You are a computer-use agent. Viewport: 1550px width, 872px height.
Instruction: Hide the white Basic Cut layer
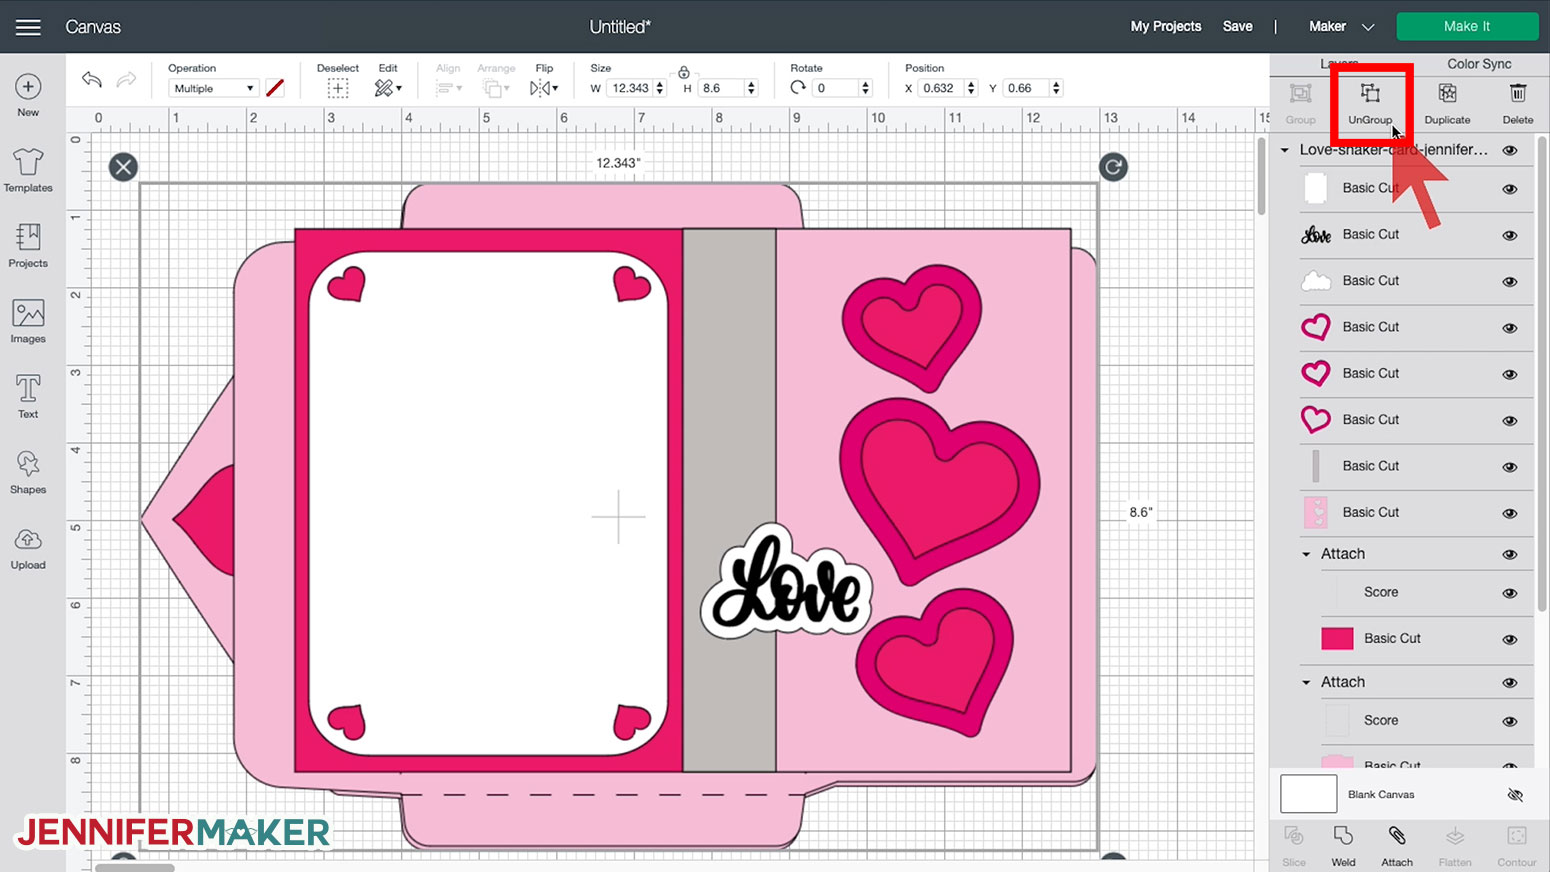[x=1510, y=189]
